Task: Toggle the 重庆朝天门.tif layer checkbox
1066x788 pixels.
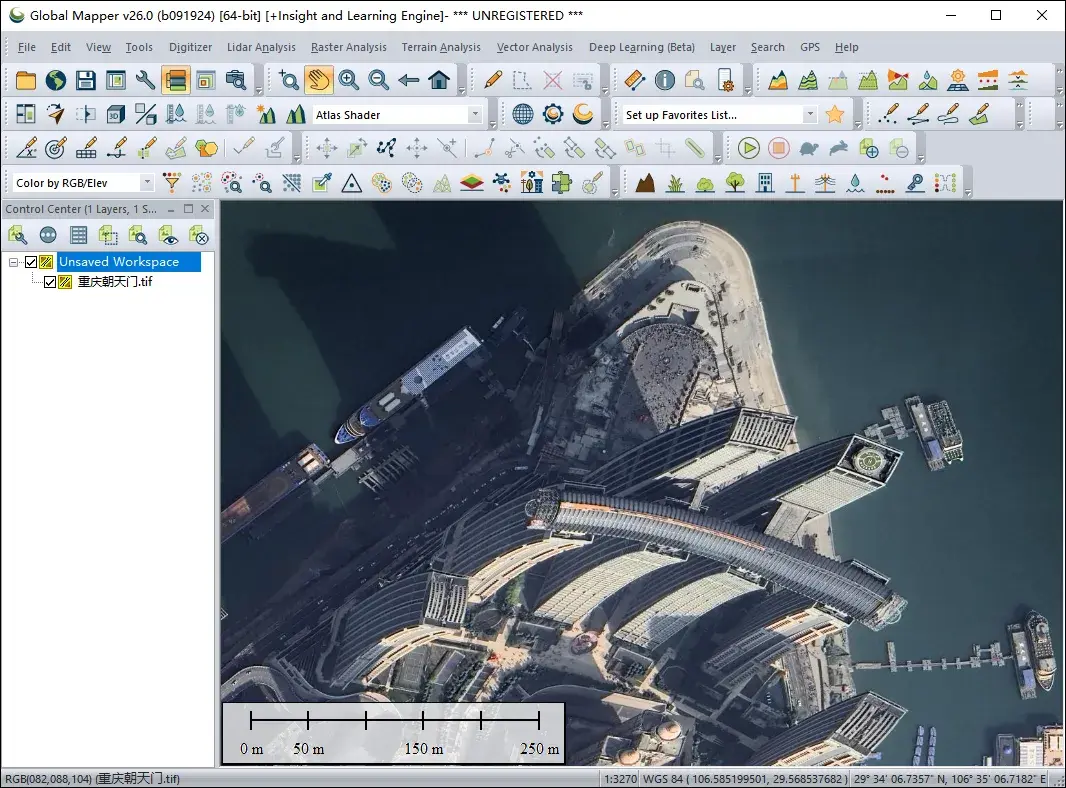Action: pyautogui.click(x=50, y=282)
